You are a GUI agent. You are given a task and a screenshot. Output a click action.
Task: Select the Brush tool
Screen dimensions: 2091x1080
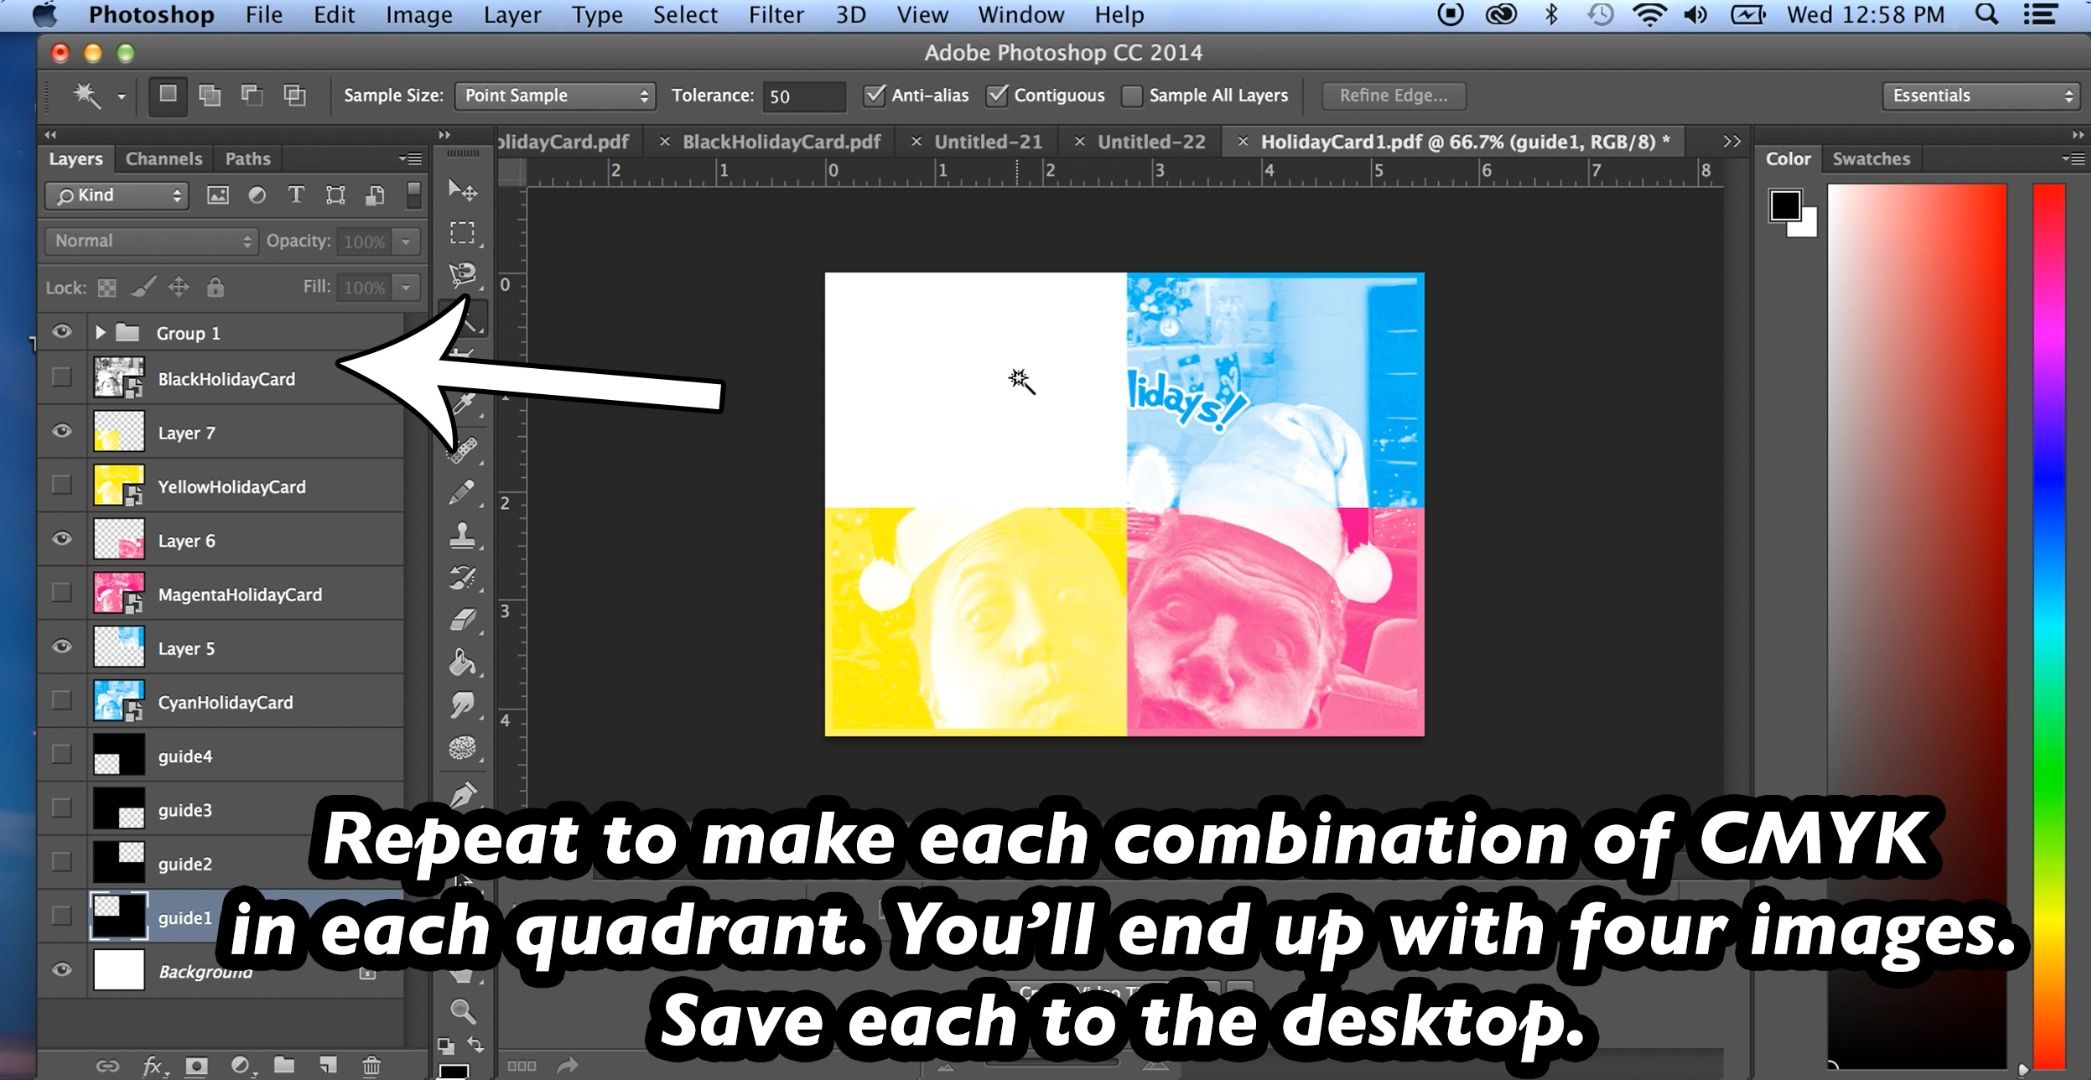(x=462, y=492)
